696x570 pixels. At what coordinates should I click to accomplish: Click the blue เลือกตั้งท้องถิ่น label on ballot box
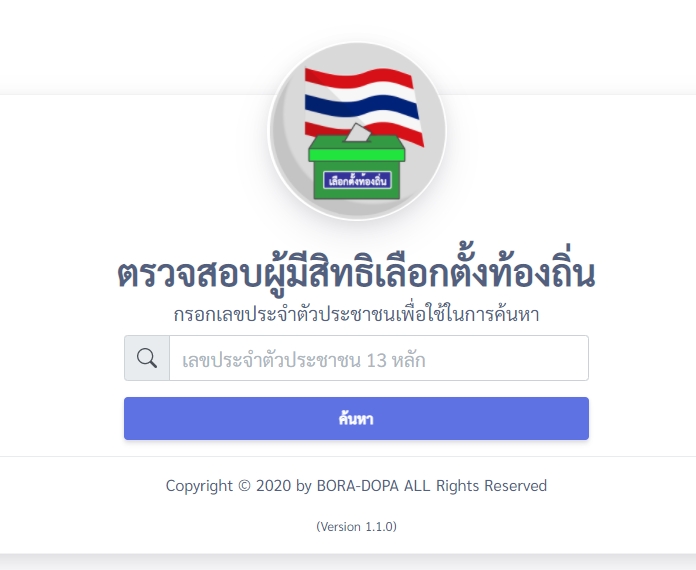(x=357, y=181)
